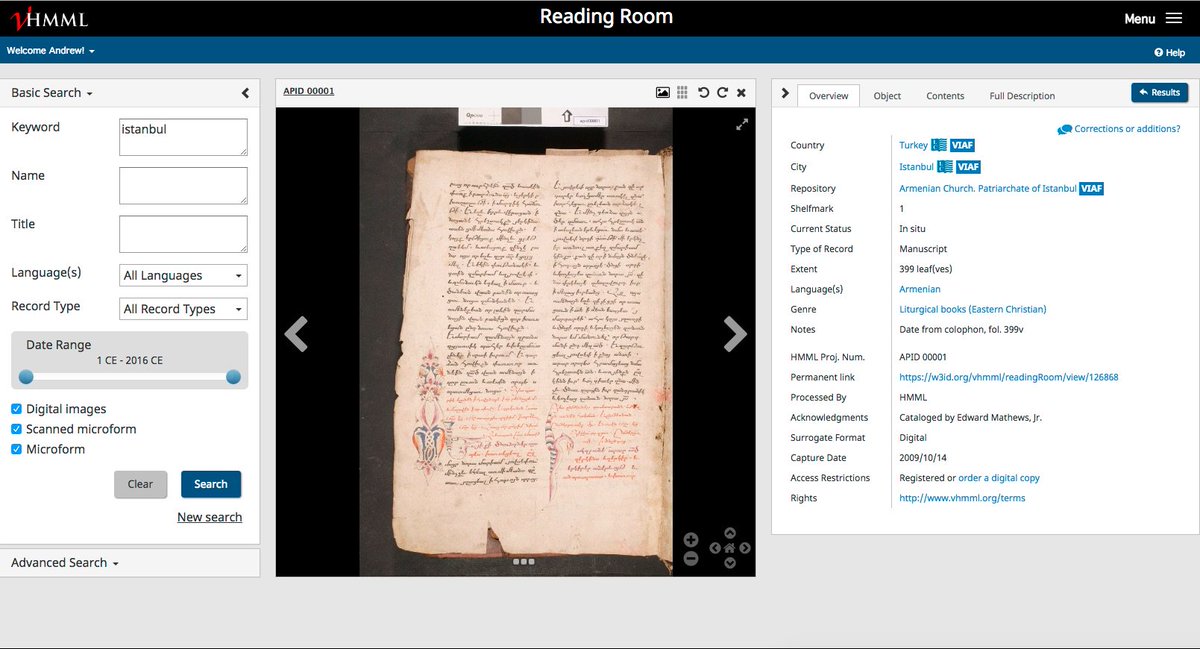
Task: Pan the image up
Action: click(x=730, y=533)
